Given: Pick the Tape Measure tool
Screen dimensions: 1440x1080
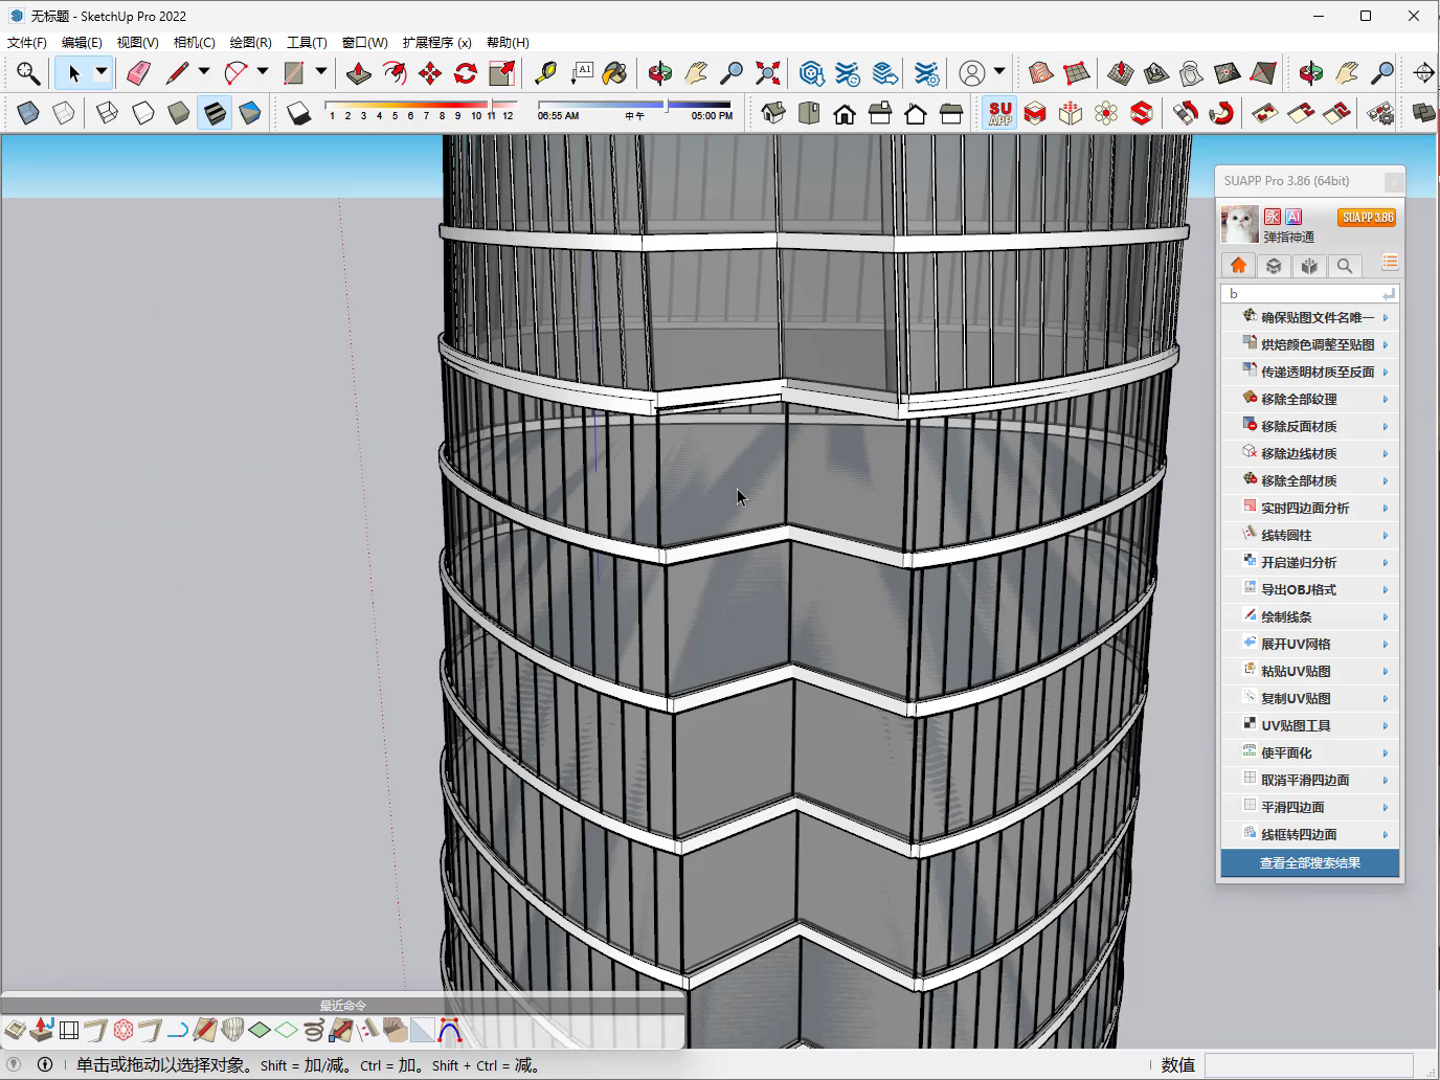Looking at the screenshot, I should 546,73.
